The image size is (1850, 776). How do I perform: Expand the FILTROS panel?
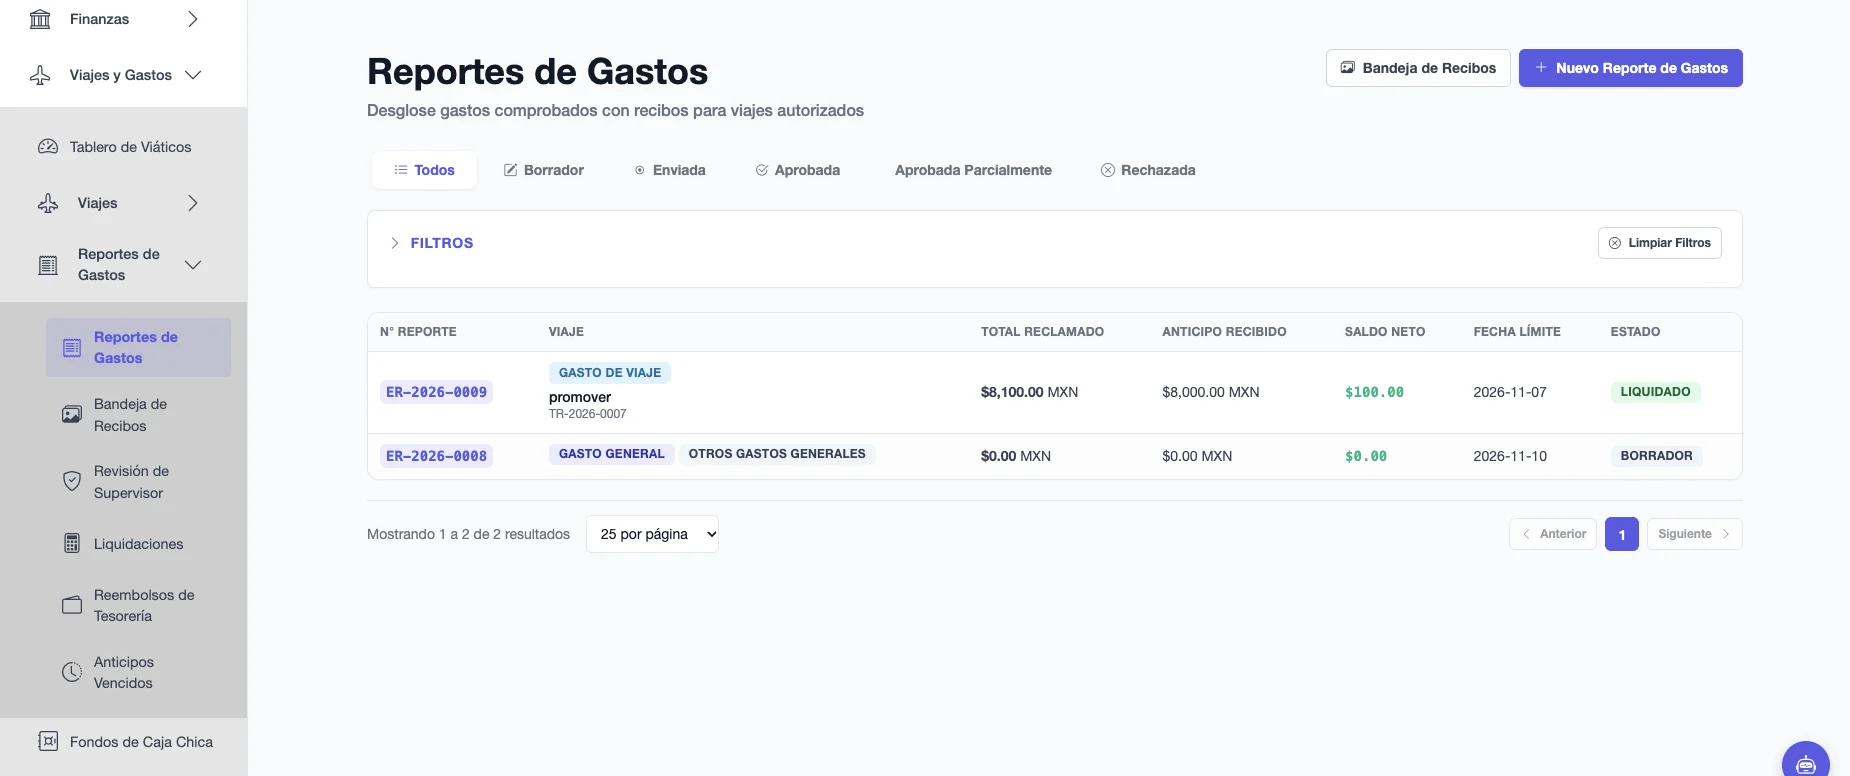(432, 243)
